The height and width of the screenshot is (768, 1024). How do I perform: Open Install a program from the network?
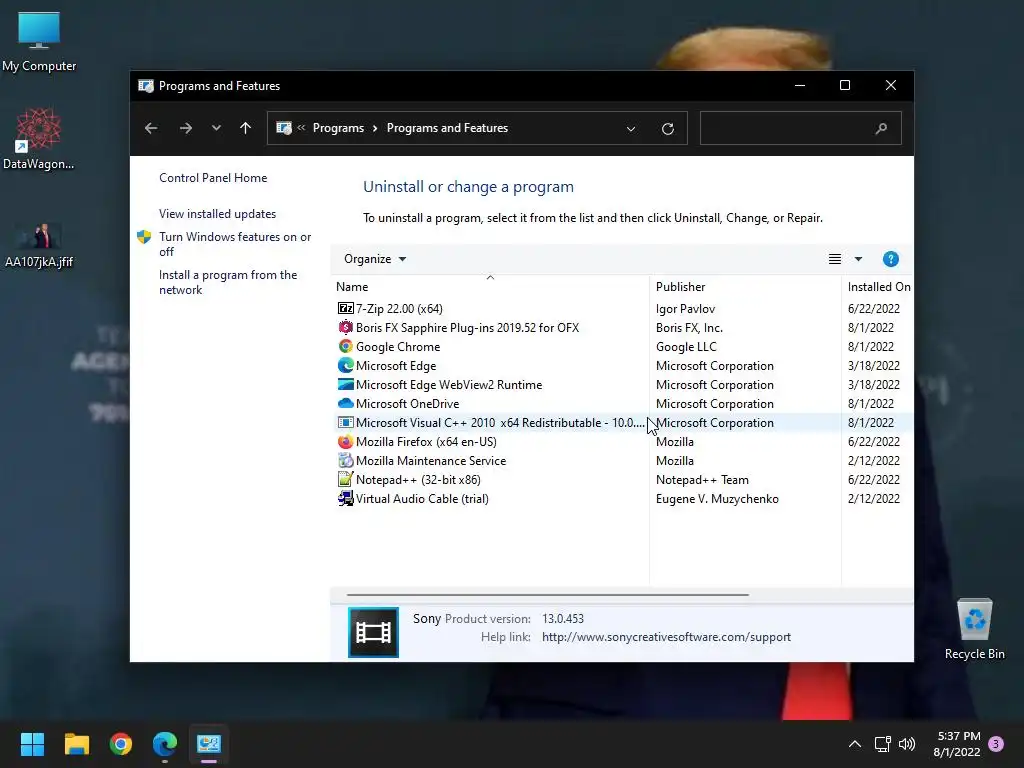tap(228, 282)
